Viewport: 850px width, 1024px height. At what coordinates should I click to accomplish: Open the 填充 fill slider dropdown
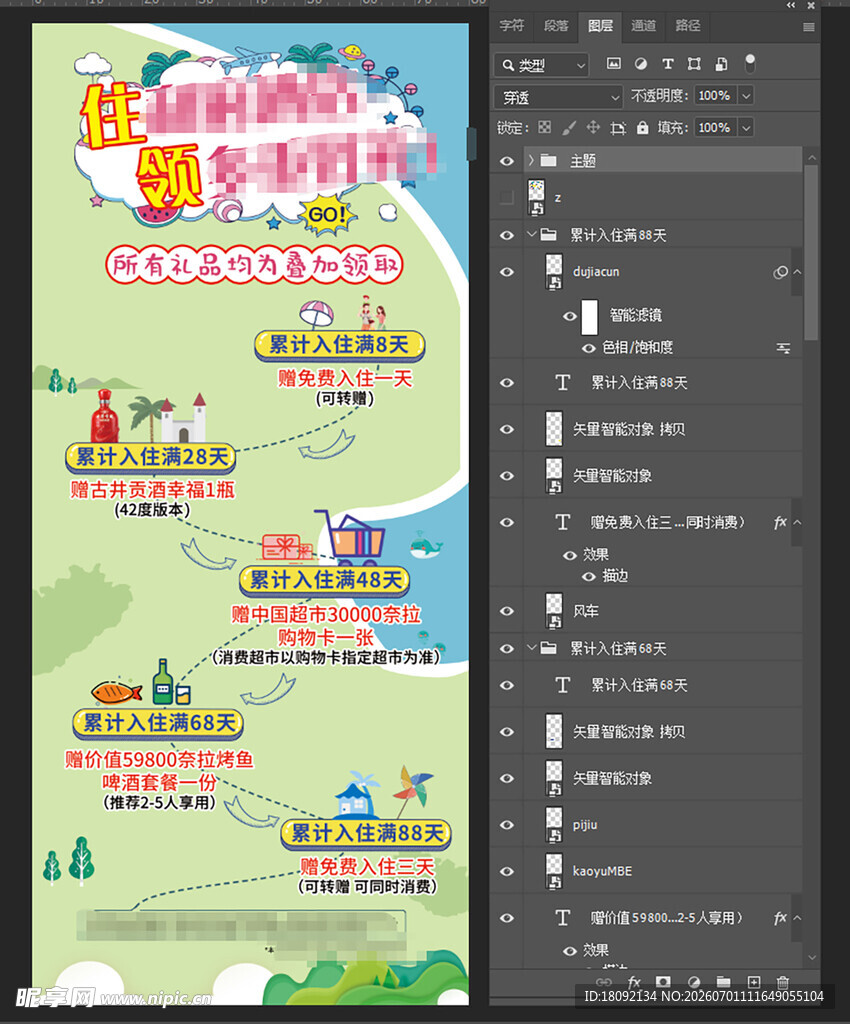(746, 127)
